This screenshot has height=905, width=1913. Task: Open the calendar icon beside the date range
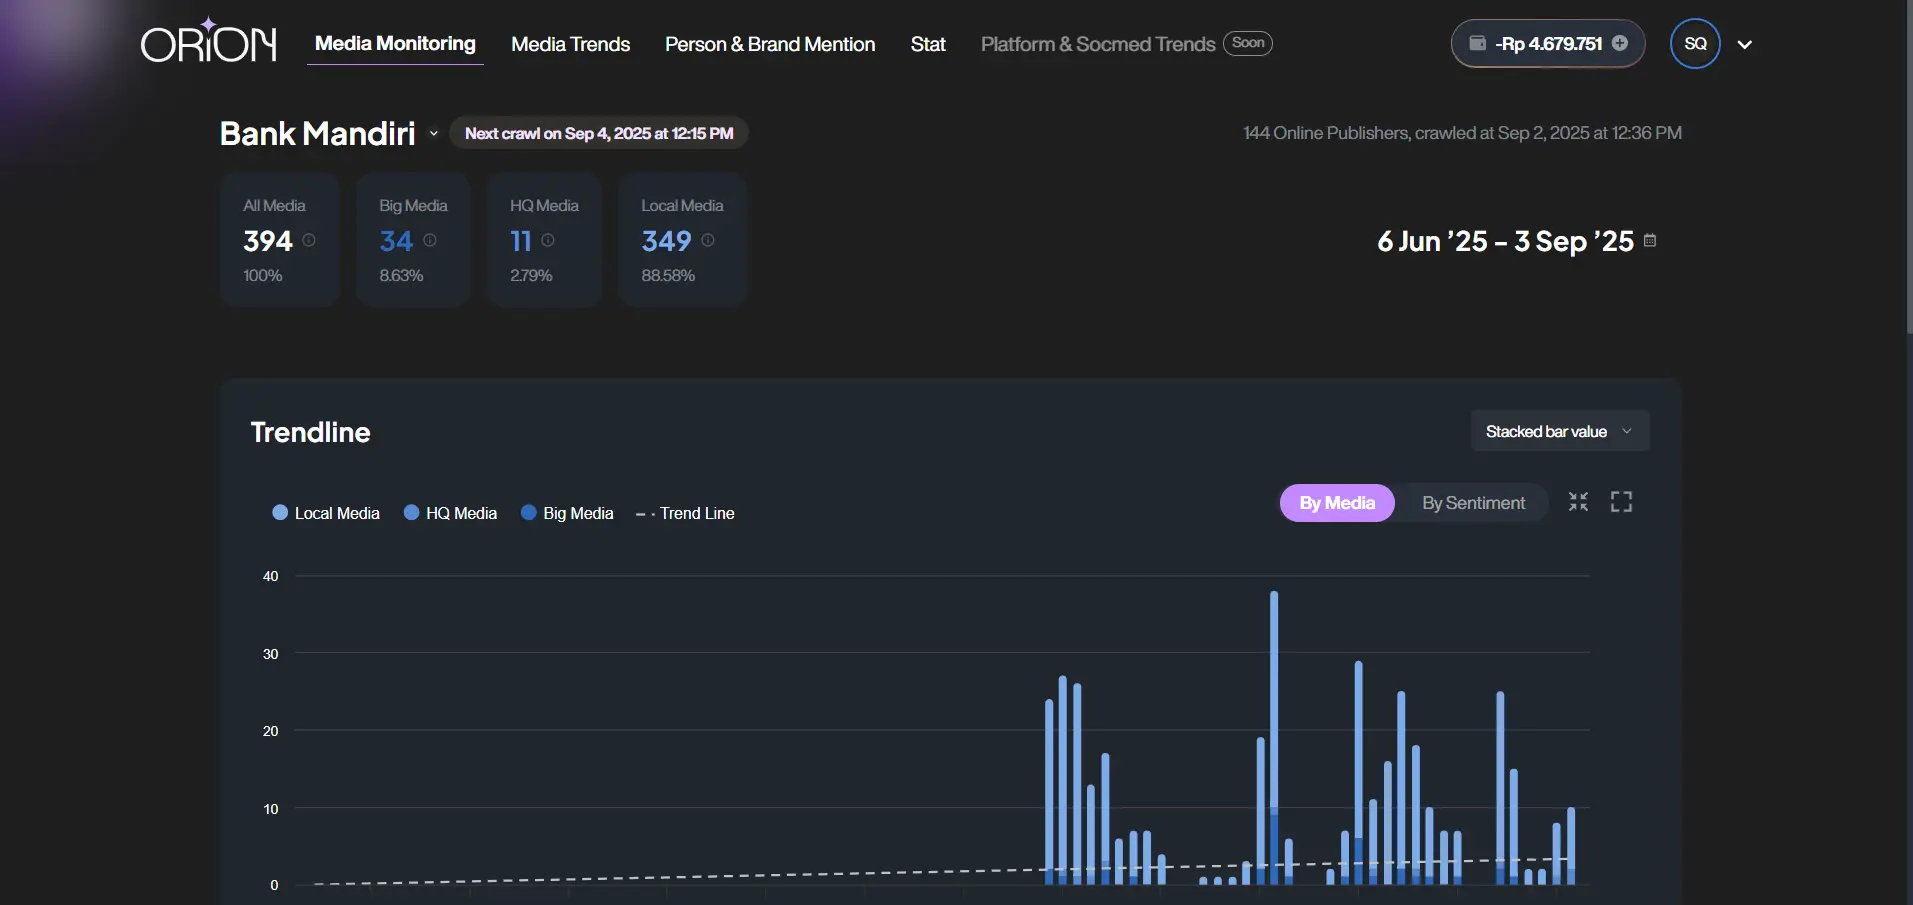coord(1649,240)
